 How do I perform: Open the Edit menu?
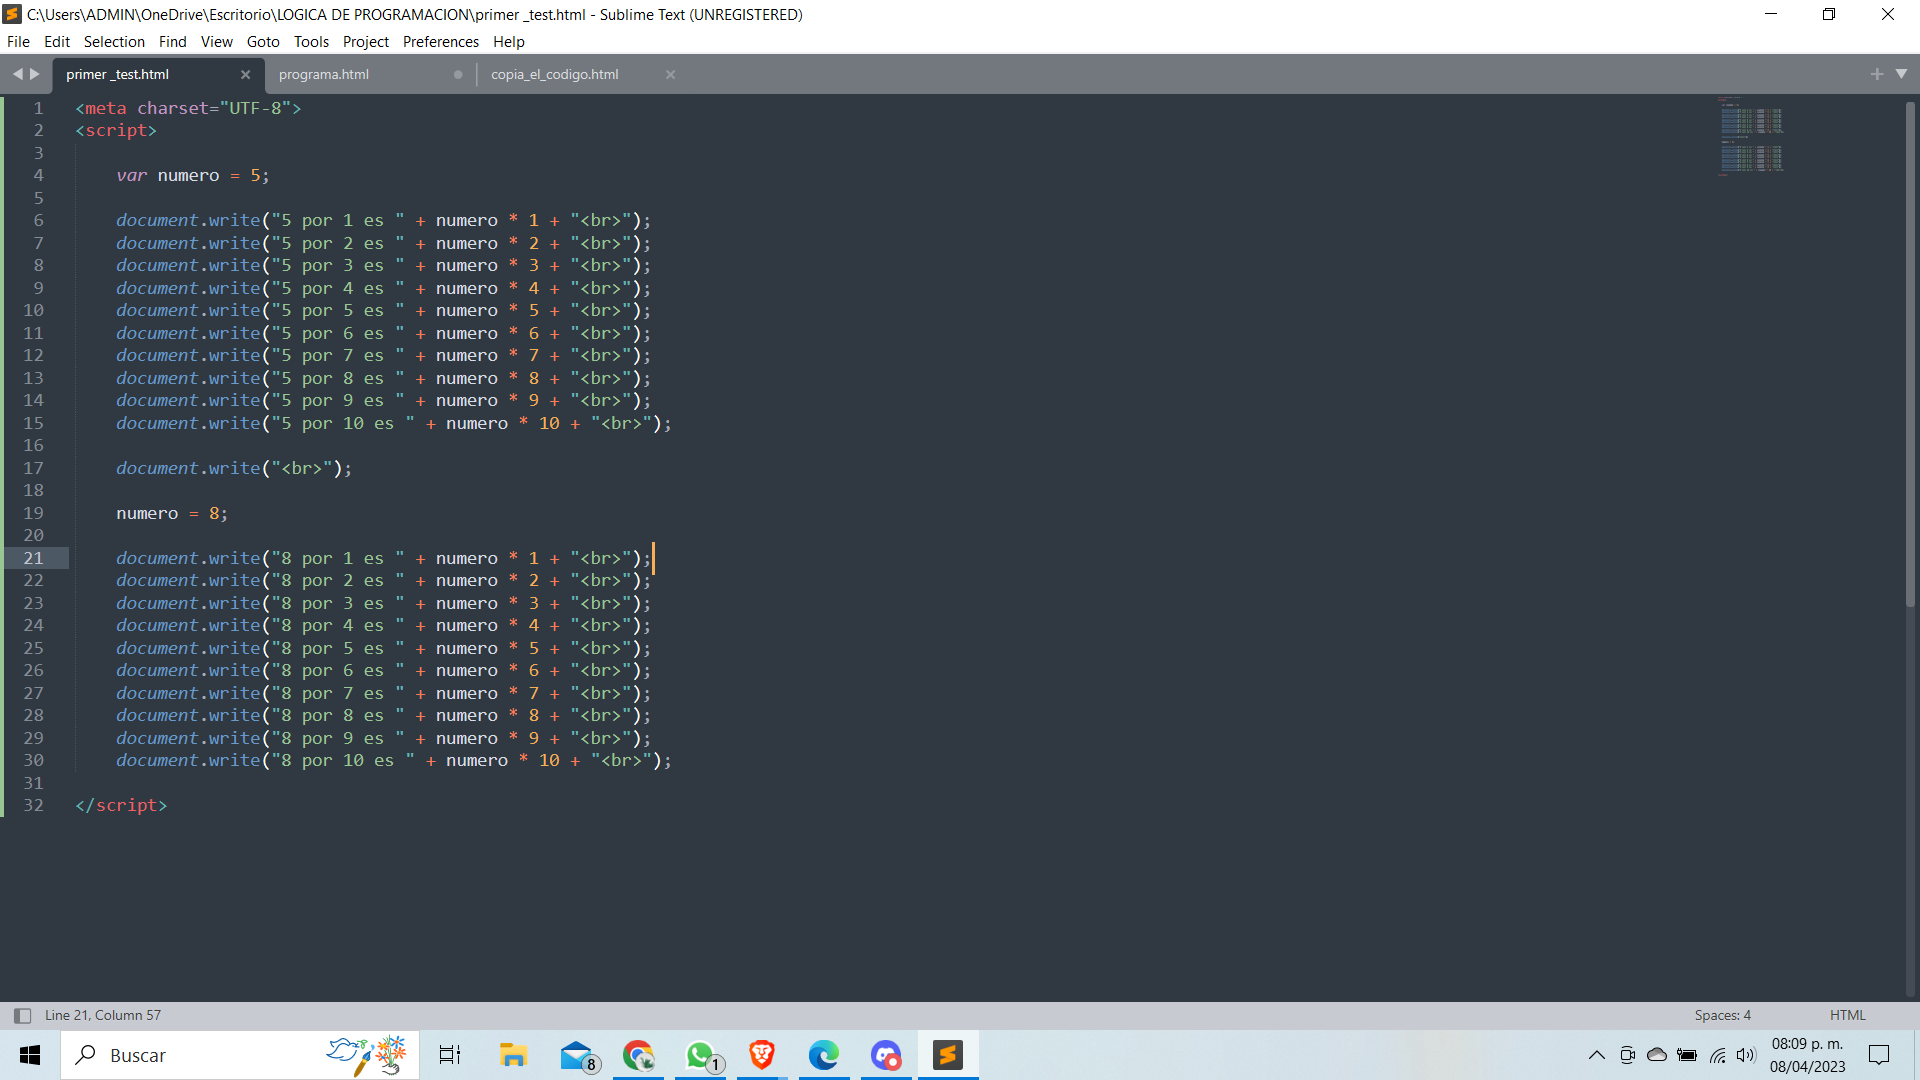click(x=57, y=42)
